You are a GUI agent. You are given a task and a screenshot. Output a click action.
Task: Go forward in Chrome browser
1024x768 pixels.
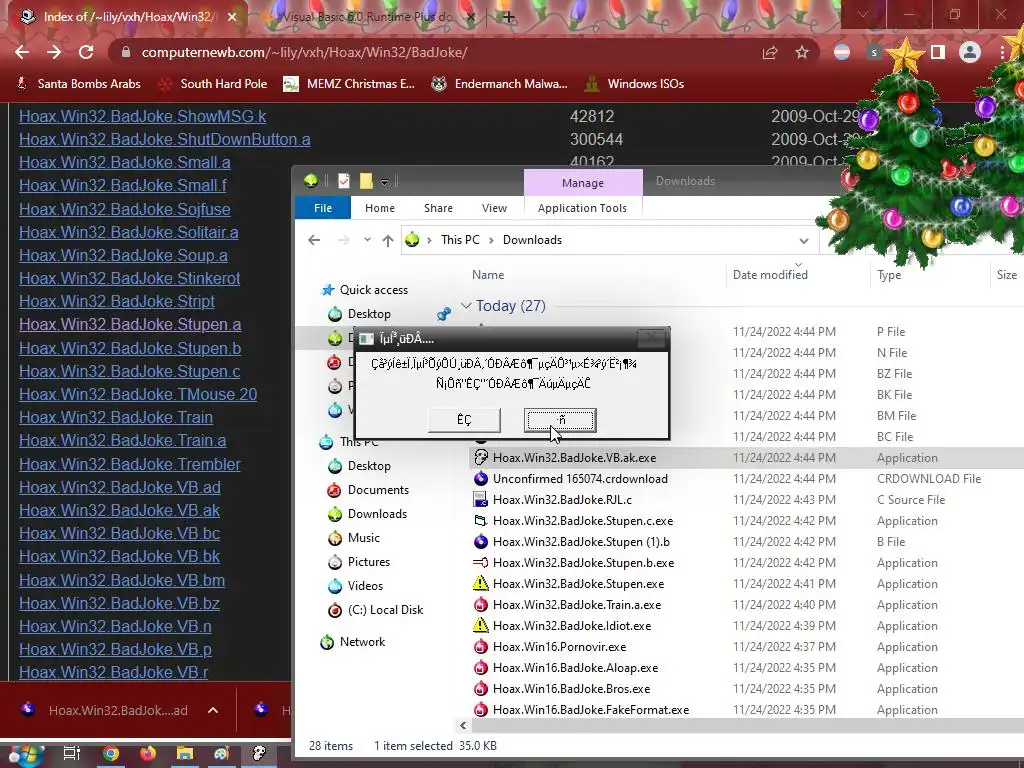pyautogui.click(x=54, y=52)
